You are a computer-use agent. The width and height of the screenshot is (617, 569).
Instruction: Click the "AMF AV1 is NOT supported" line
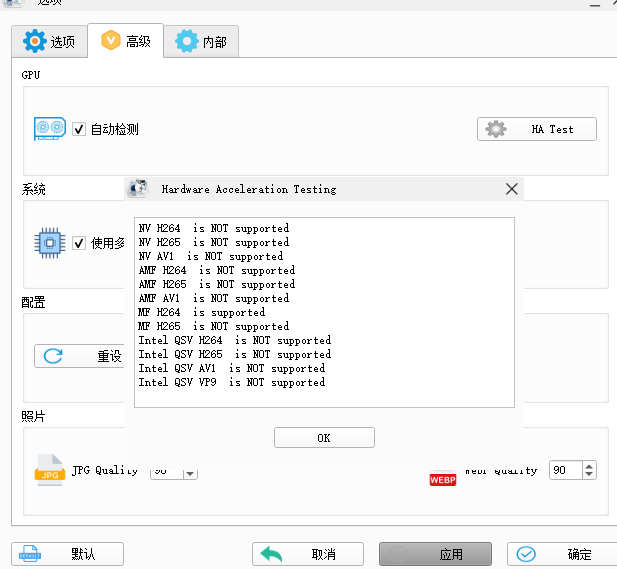point(214,298)
